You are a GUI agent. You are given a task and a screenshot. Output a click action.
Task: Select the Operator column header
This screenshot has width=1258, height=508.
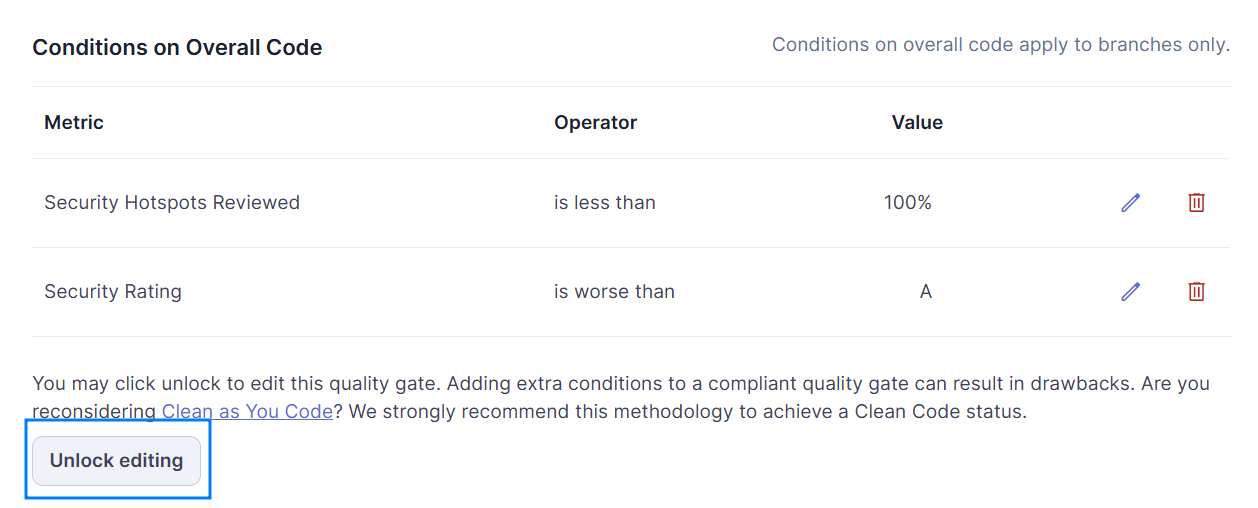(x=596, y=123)
